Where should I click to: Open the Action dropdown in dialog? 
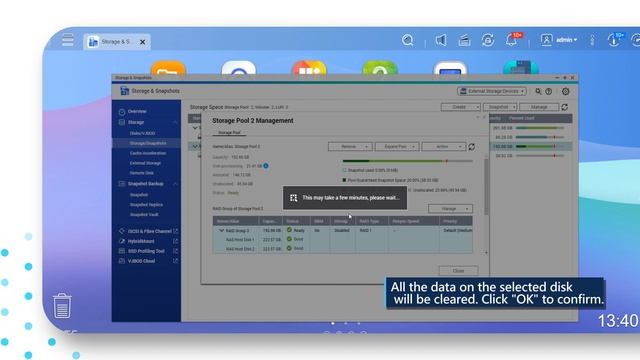coord(444,147)
